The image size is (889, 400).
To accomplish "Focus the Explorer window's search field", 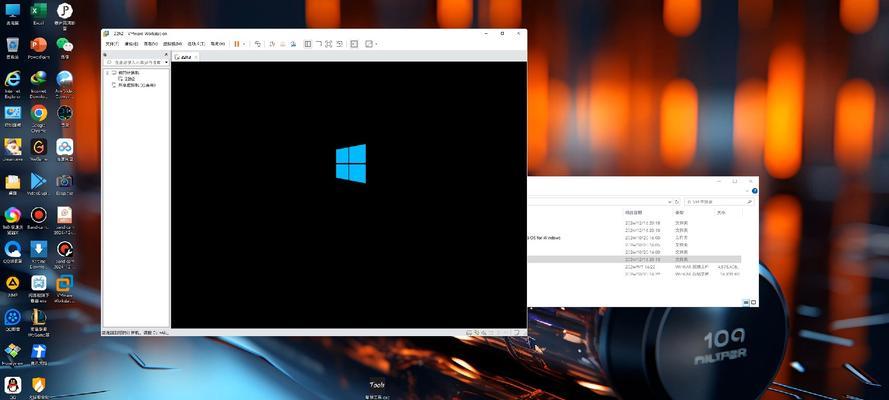I will (720, 202).
